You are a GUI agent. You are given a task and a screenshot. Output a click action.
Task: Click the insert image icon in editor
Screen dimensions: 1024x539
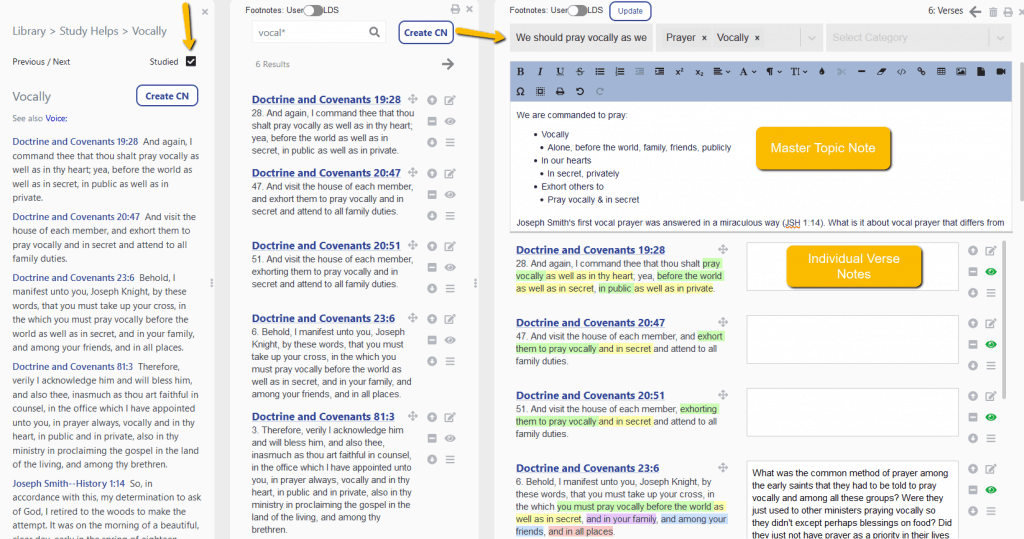(x=960, y=71)
